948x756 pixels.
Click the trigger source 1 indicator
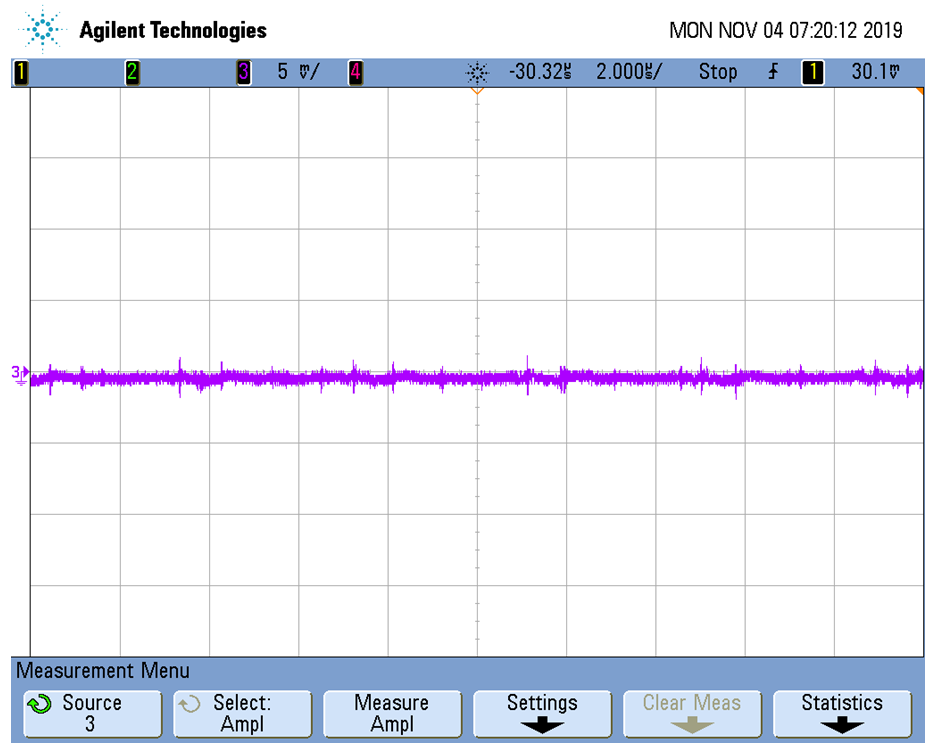(812, 71)
